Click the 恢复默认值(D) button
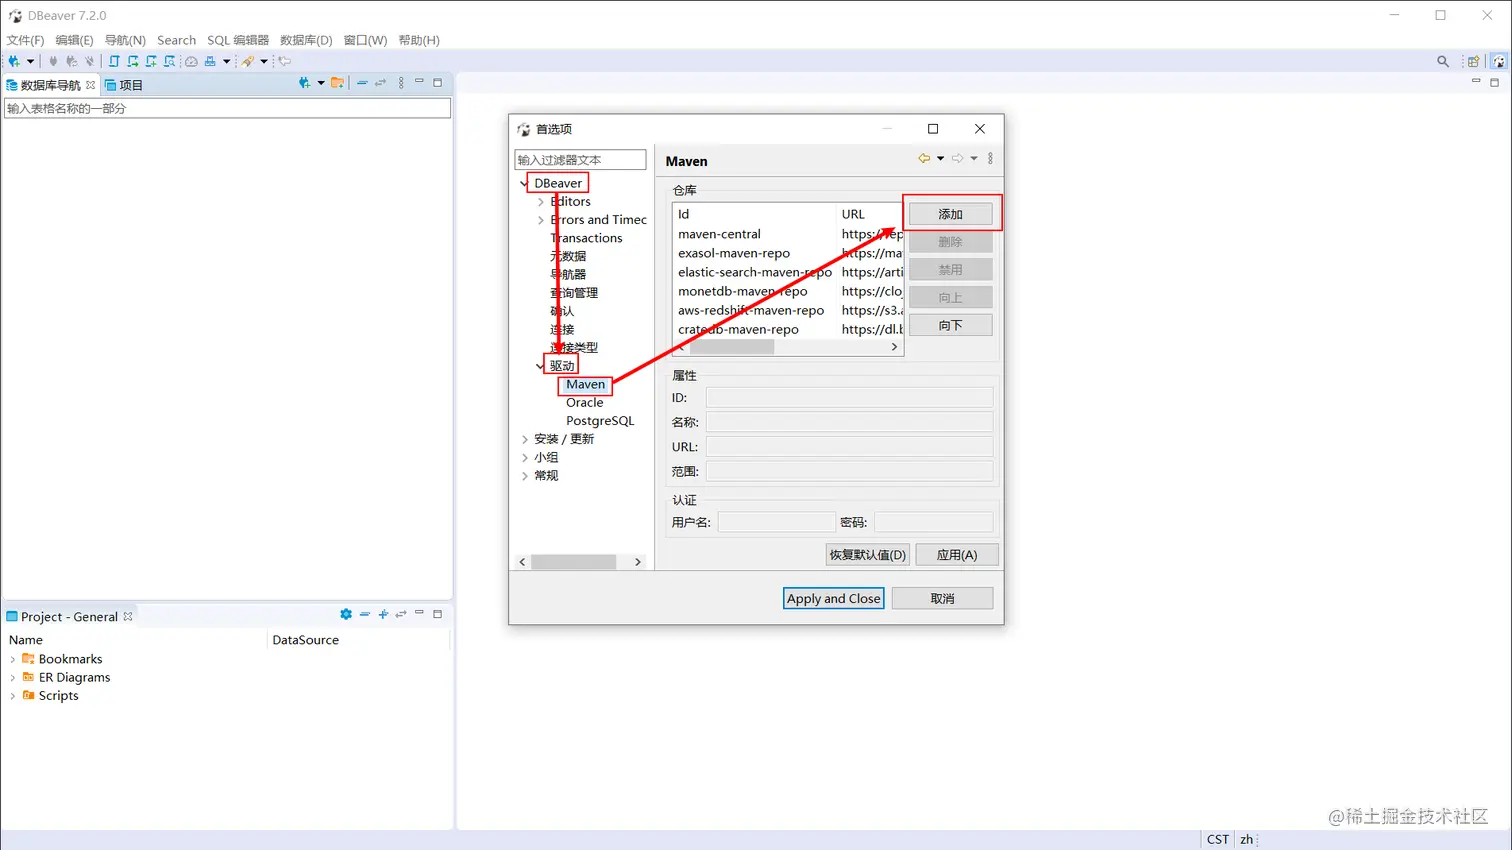The width and height of the screenshot is (1512, 850). click(867, 554)
